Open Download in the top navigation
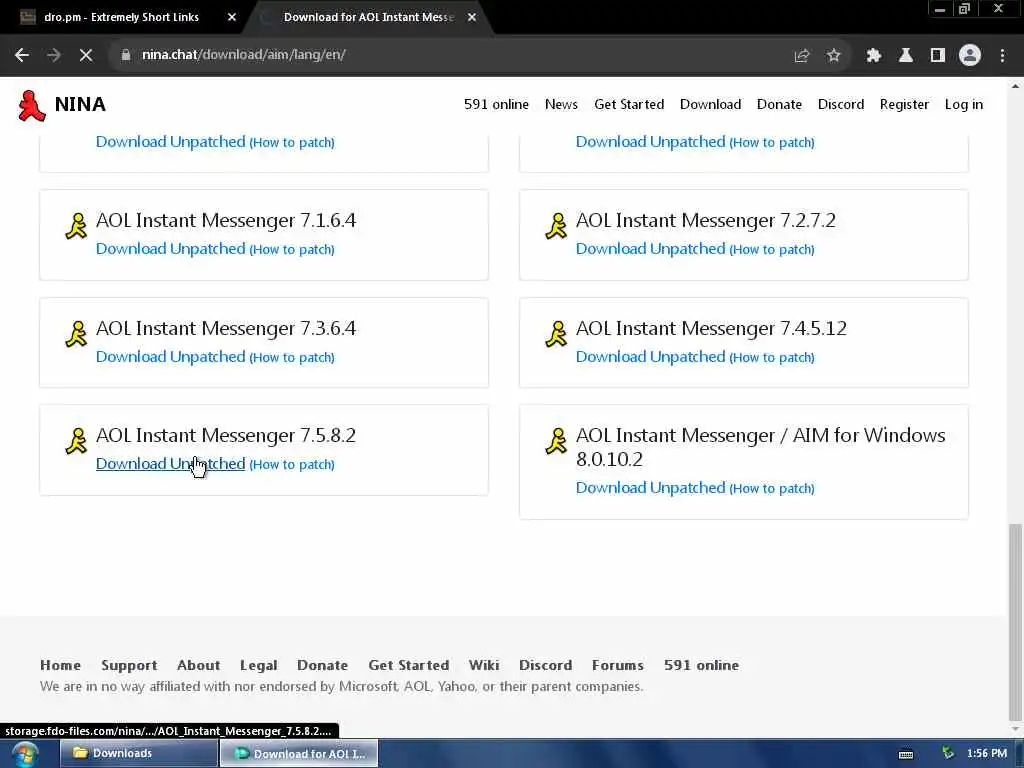This screenshot has height=768, width=1024. 711,104
